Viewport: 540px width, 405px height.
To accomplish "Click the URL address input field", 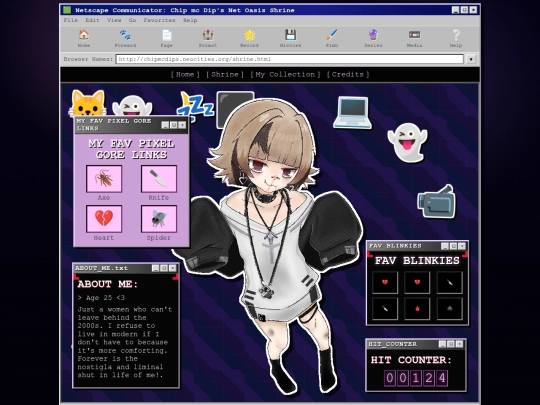I will click(290, 59).
